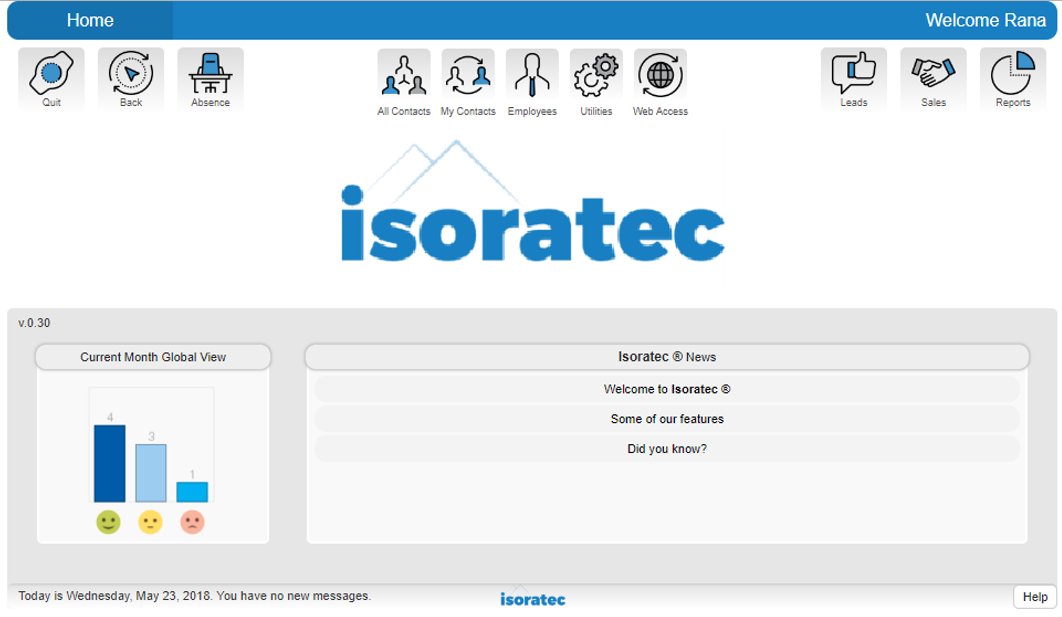Click the light blue bar labeled 3
Screen dimensions: 1062x617
151,473
